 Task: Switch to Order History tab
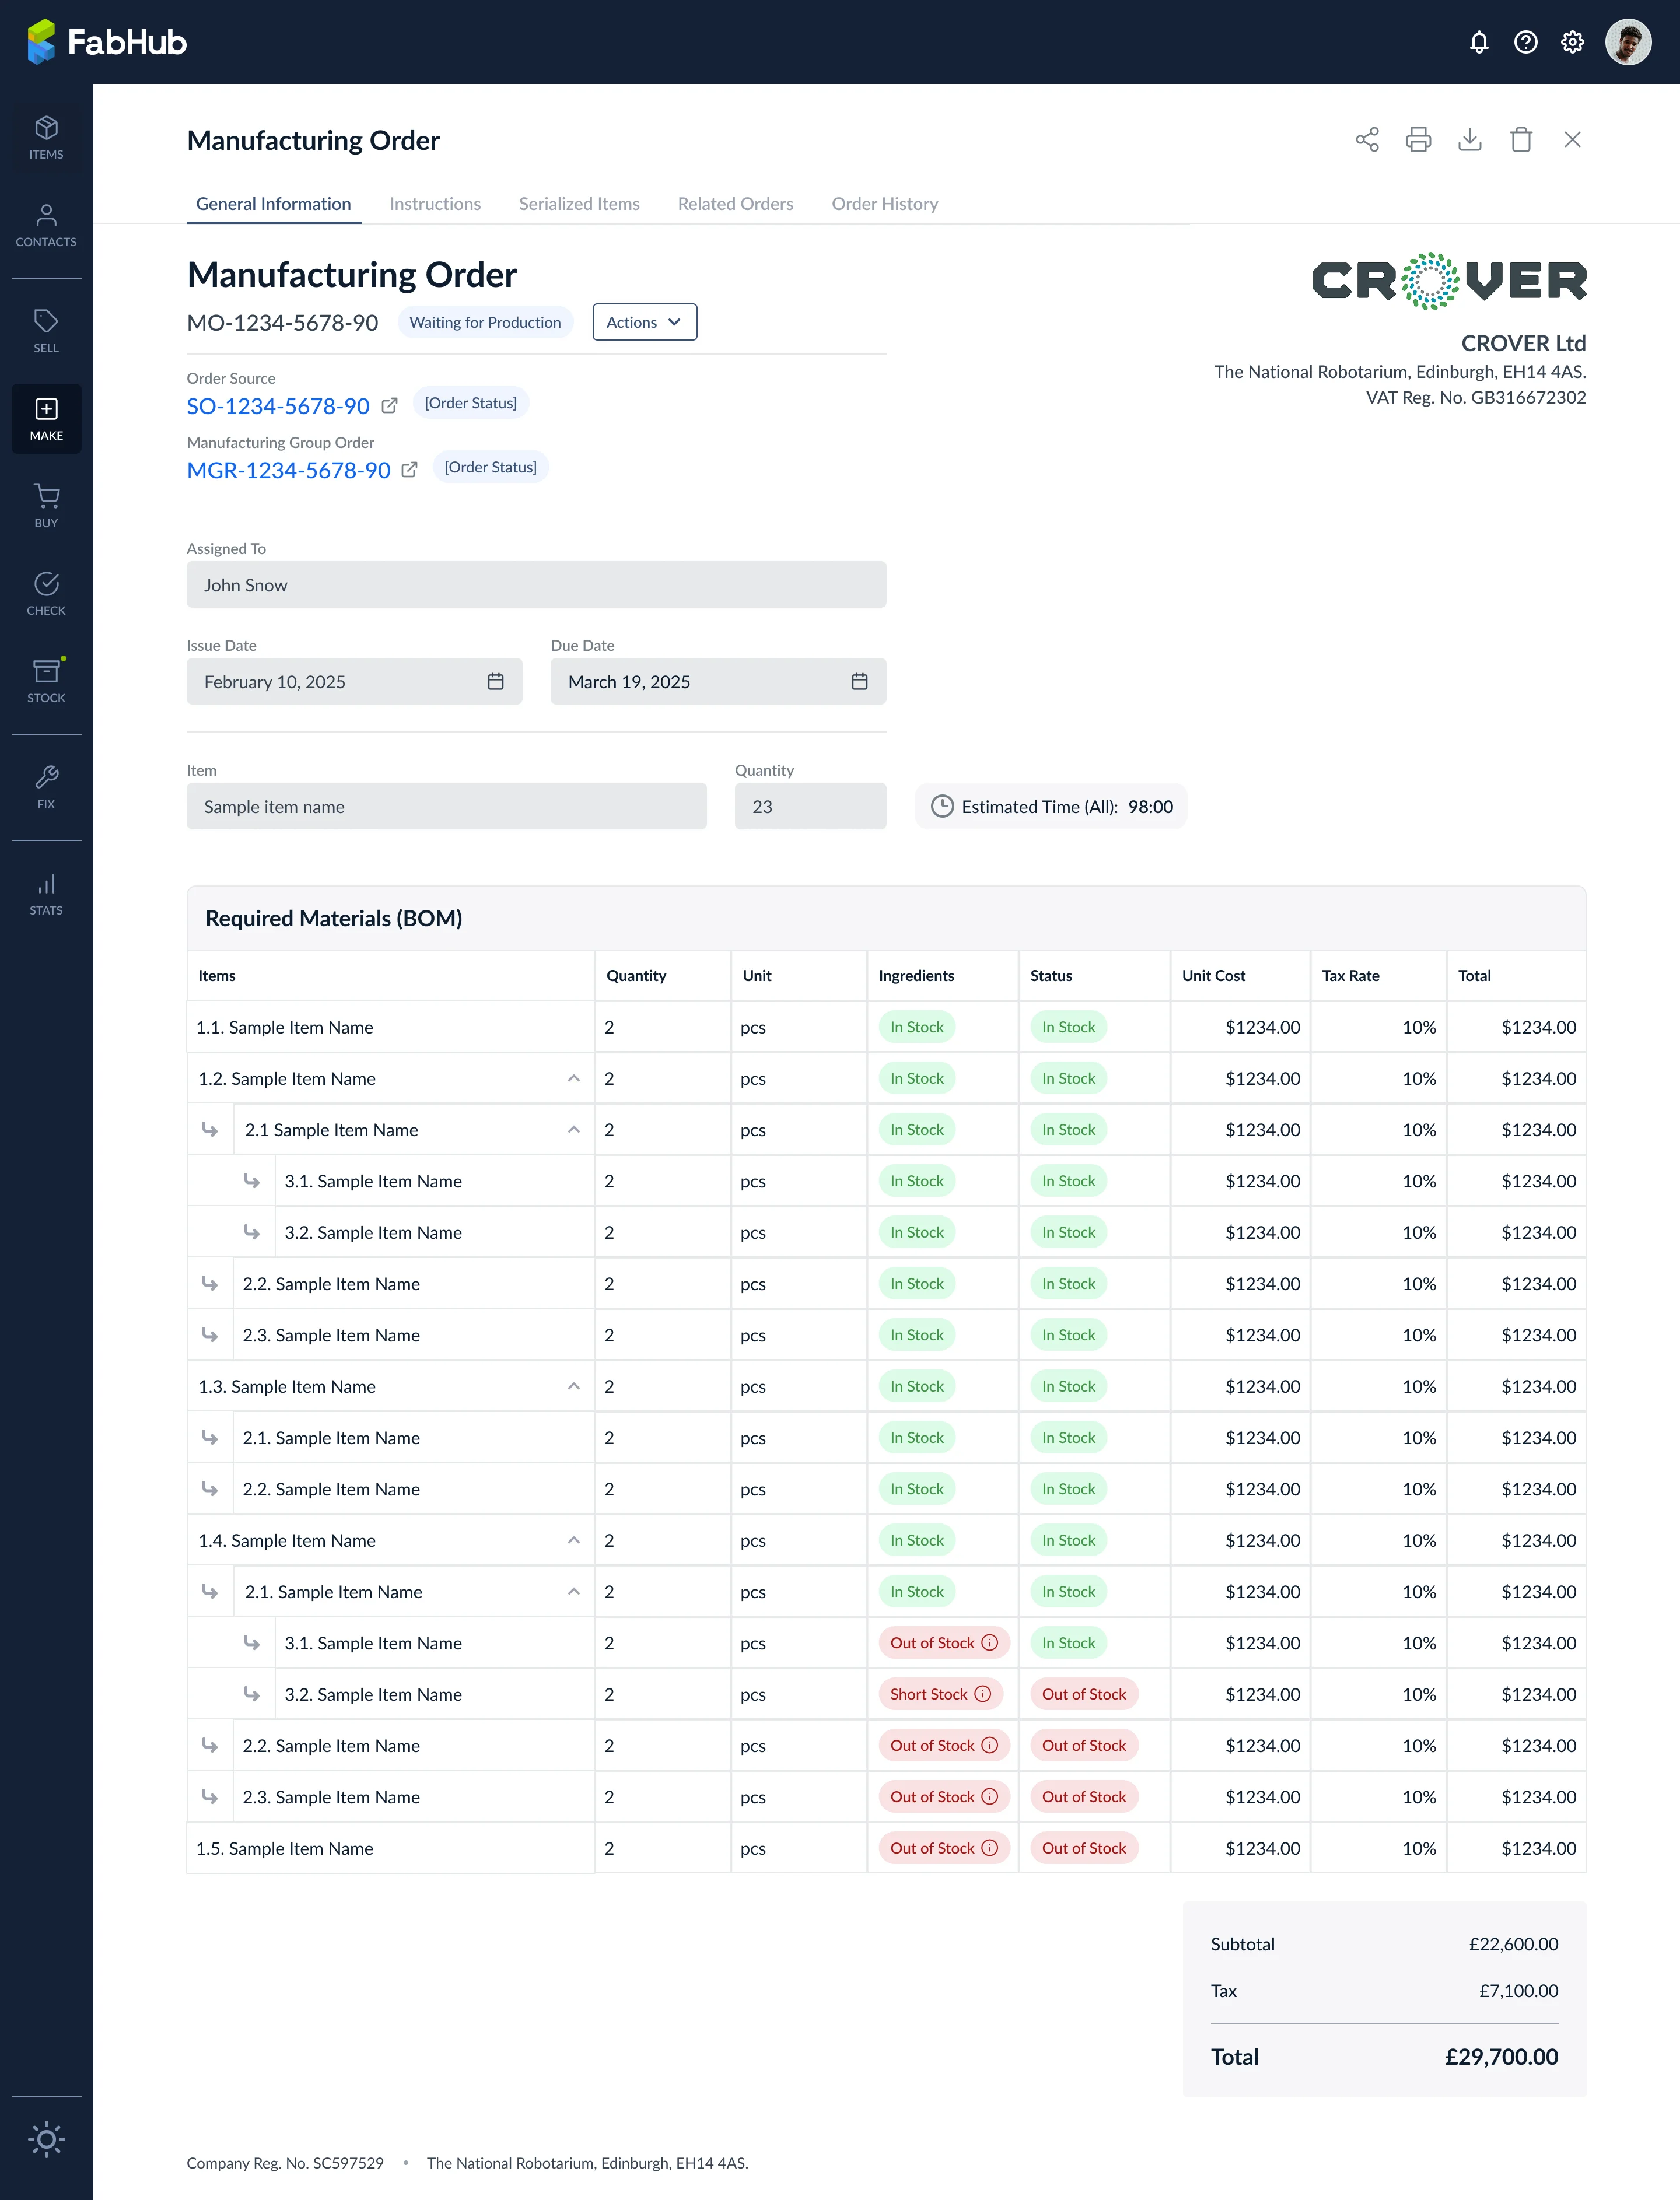coord(885,204)
